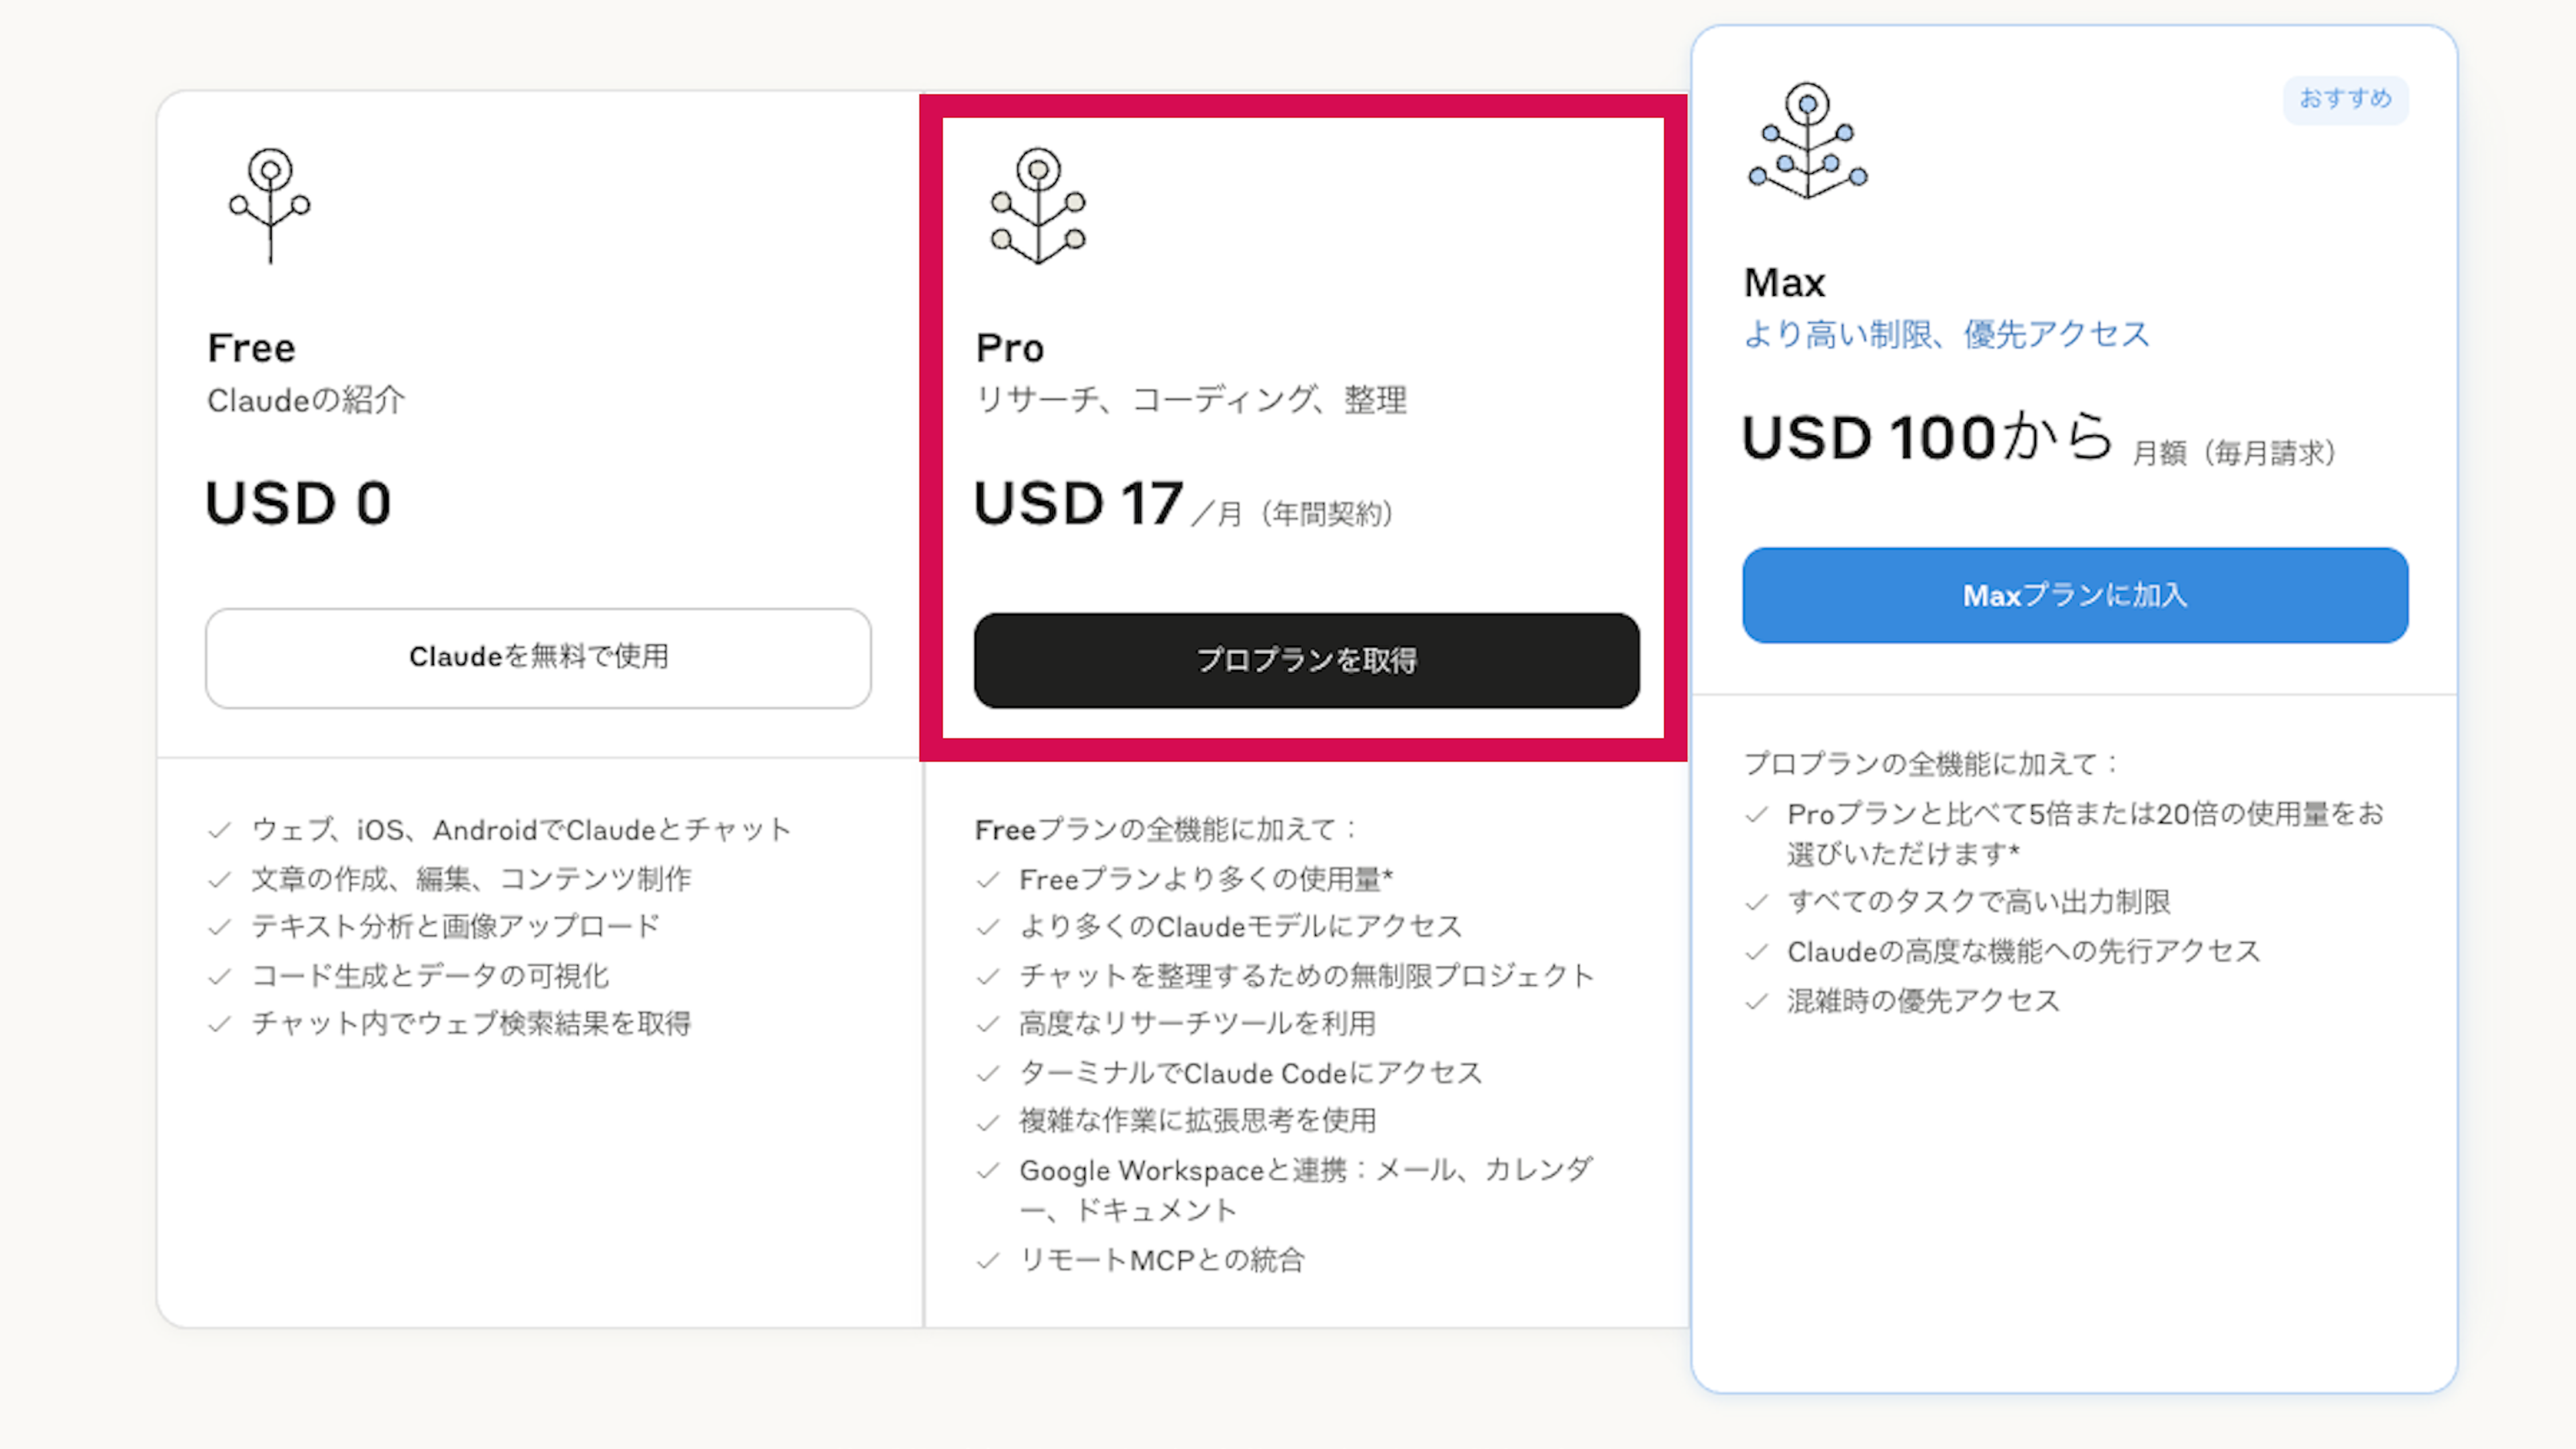Viewport: 2576px width, 1449px height.
Task: Click checkmark next to 混雑時の優先アクセス
Action: coord(1756,1002)
